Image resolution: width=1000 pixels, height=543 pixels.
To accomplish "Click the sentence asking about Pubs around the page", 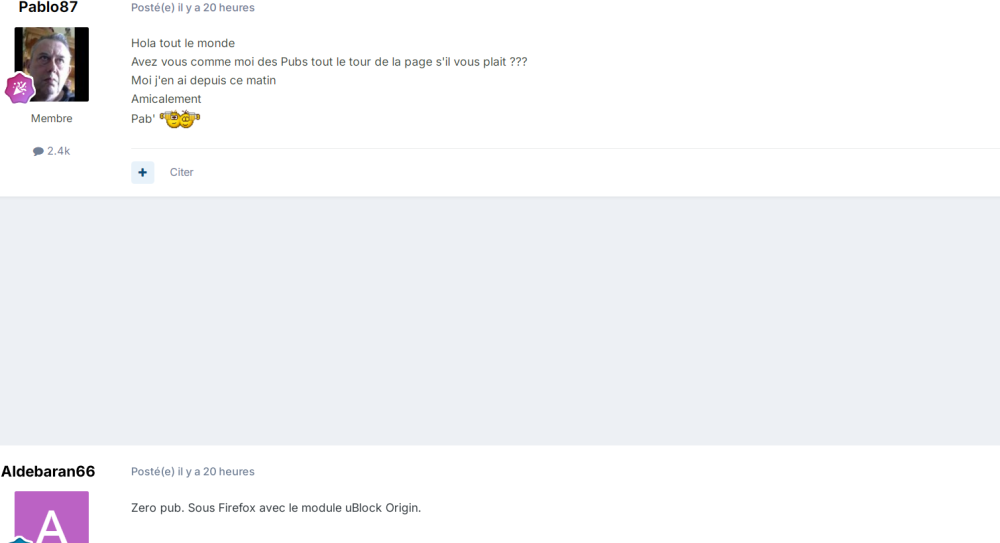I will (x=329, y=62).
